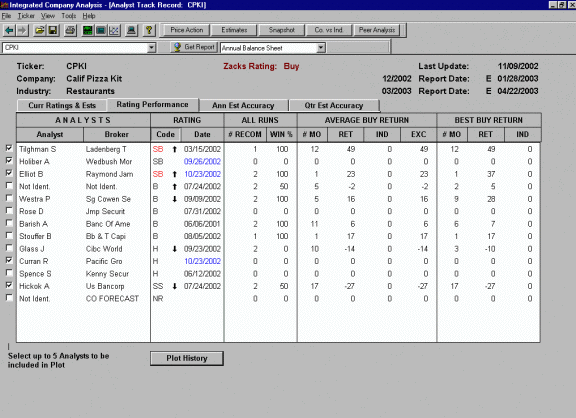Open the Ticker menu
The image size is (576, 418).
26,16
